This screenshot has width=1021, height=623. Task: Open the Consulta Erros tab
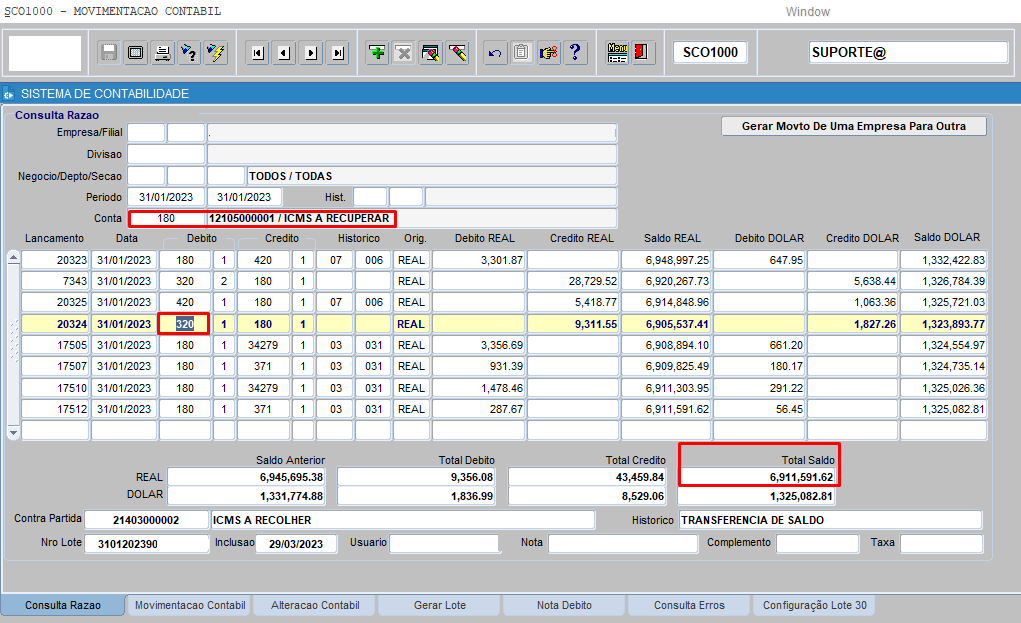[x=689, y=605]
